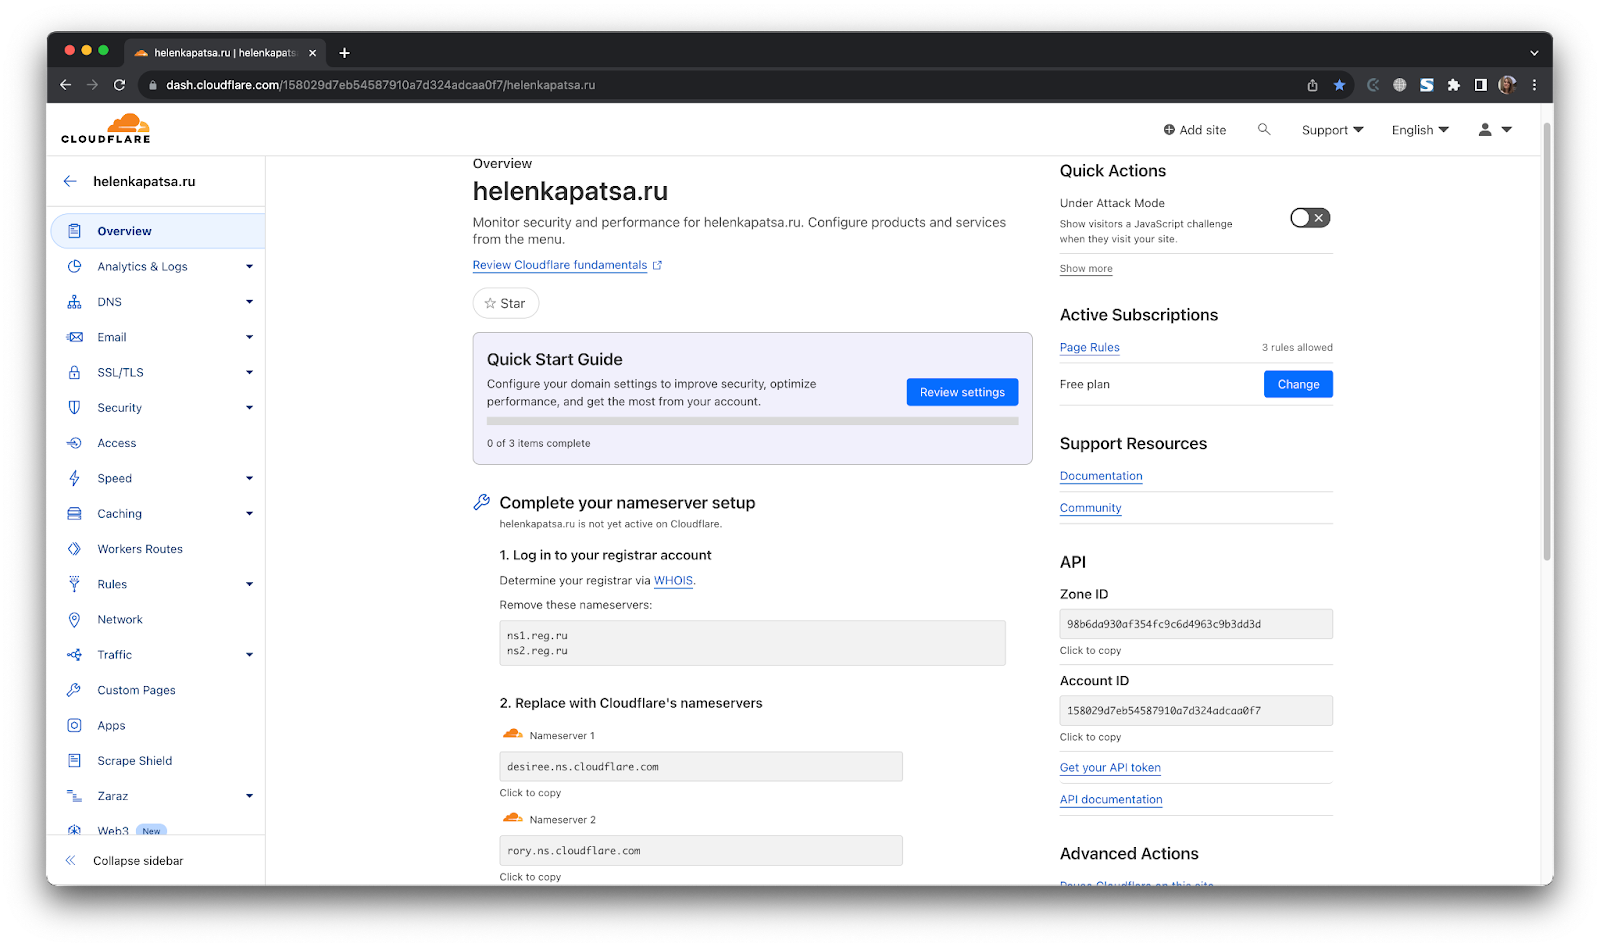Screen dimensions: 1600x947
Task: Click the Network location pin icon
Action: (x=74, y=620)
